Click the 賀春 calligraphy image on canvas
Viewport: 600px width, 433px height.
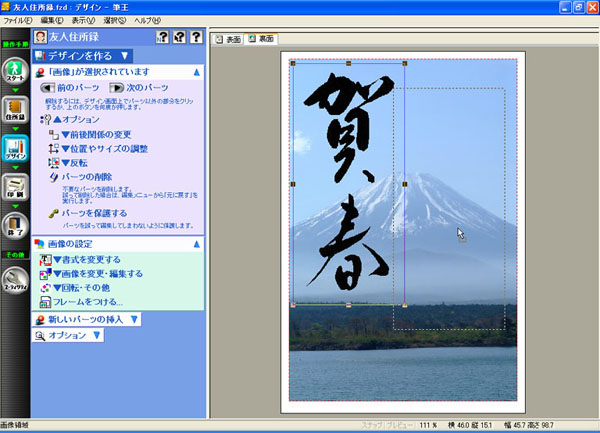tap(345, 180)
